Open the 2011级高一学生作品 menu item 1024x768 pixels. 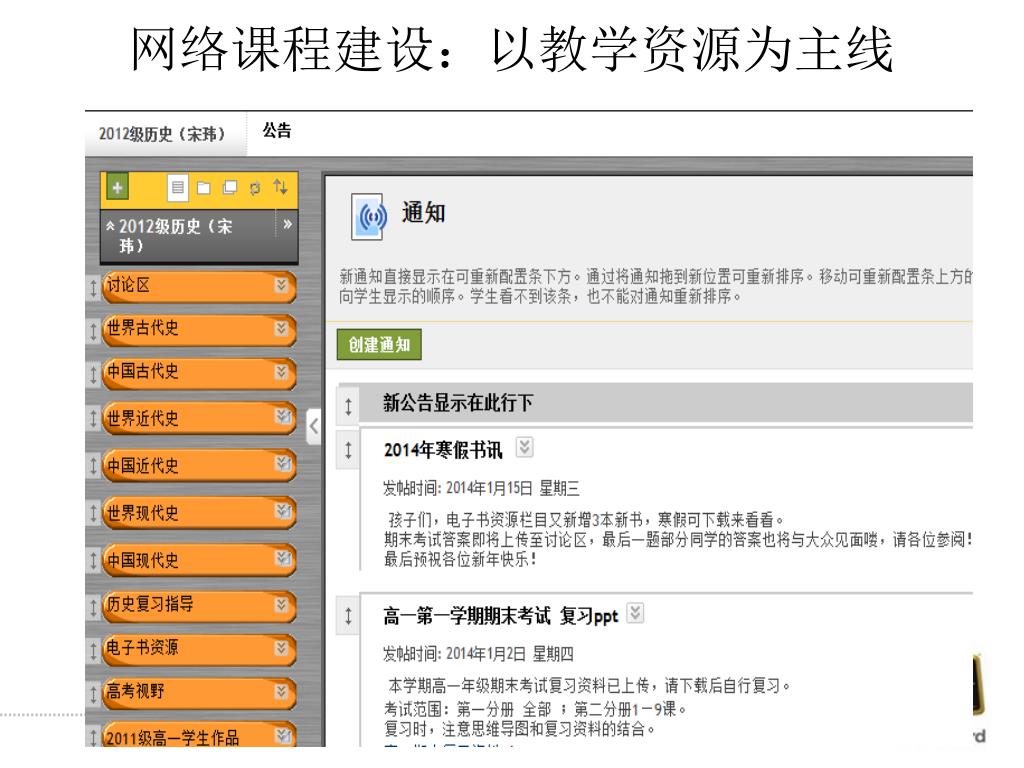pyautogui.click(x=199, y=734)
